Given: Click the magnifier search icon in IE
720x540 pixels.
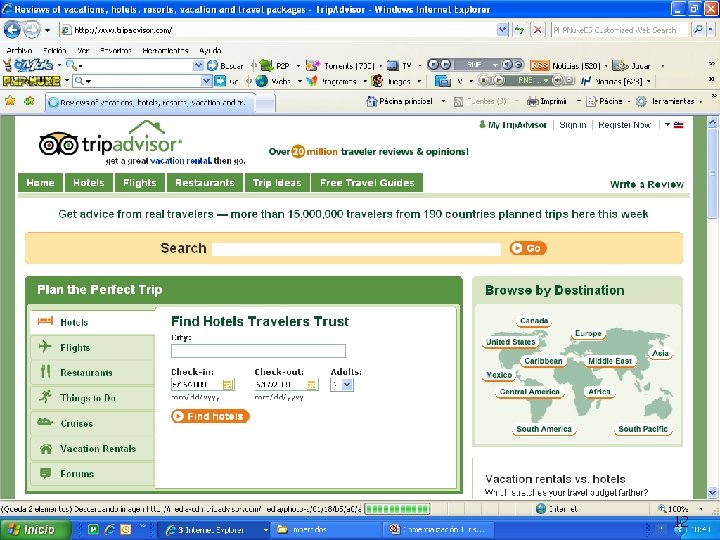Looking at the screenshot, I should [698, 30].
